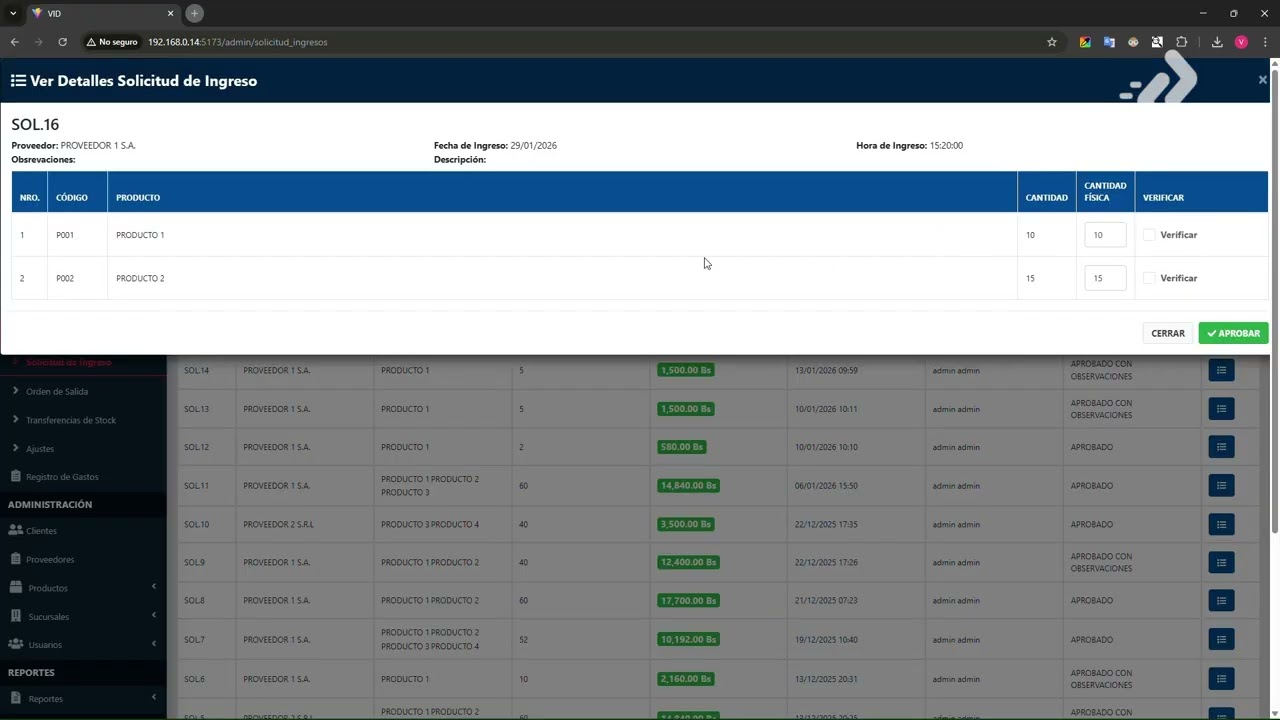Open new browser tab with plus
The width and height of the screenshot is (1280, 720).
195,13
